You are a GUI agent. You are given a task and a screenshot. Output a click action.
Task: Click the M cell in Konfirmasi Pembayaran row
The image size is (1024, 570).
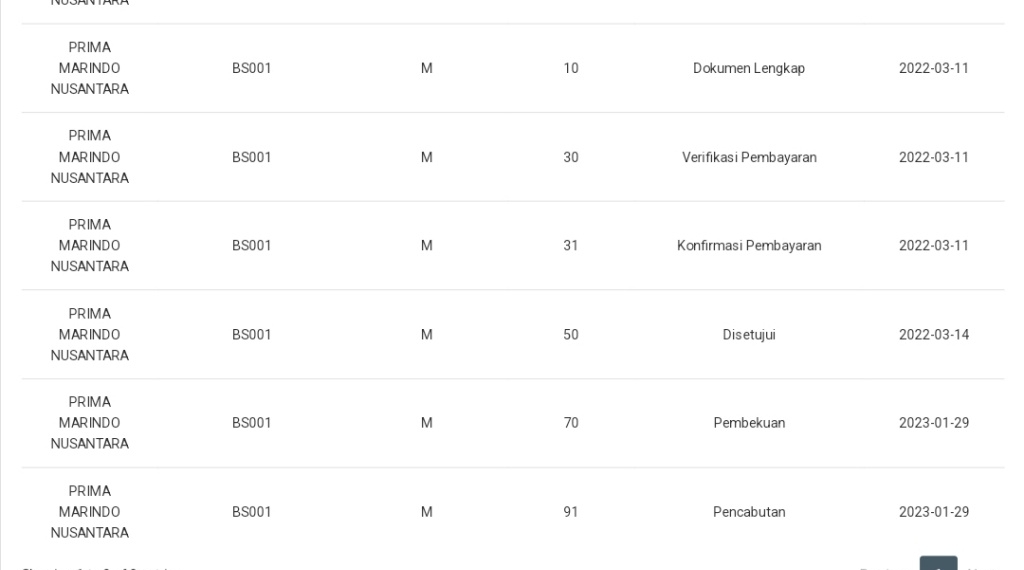coord(426,246)
